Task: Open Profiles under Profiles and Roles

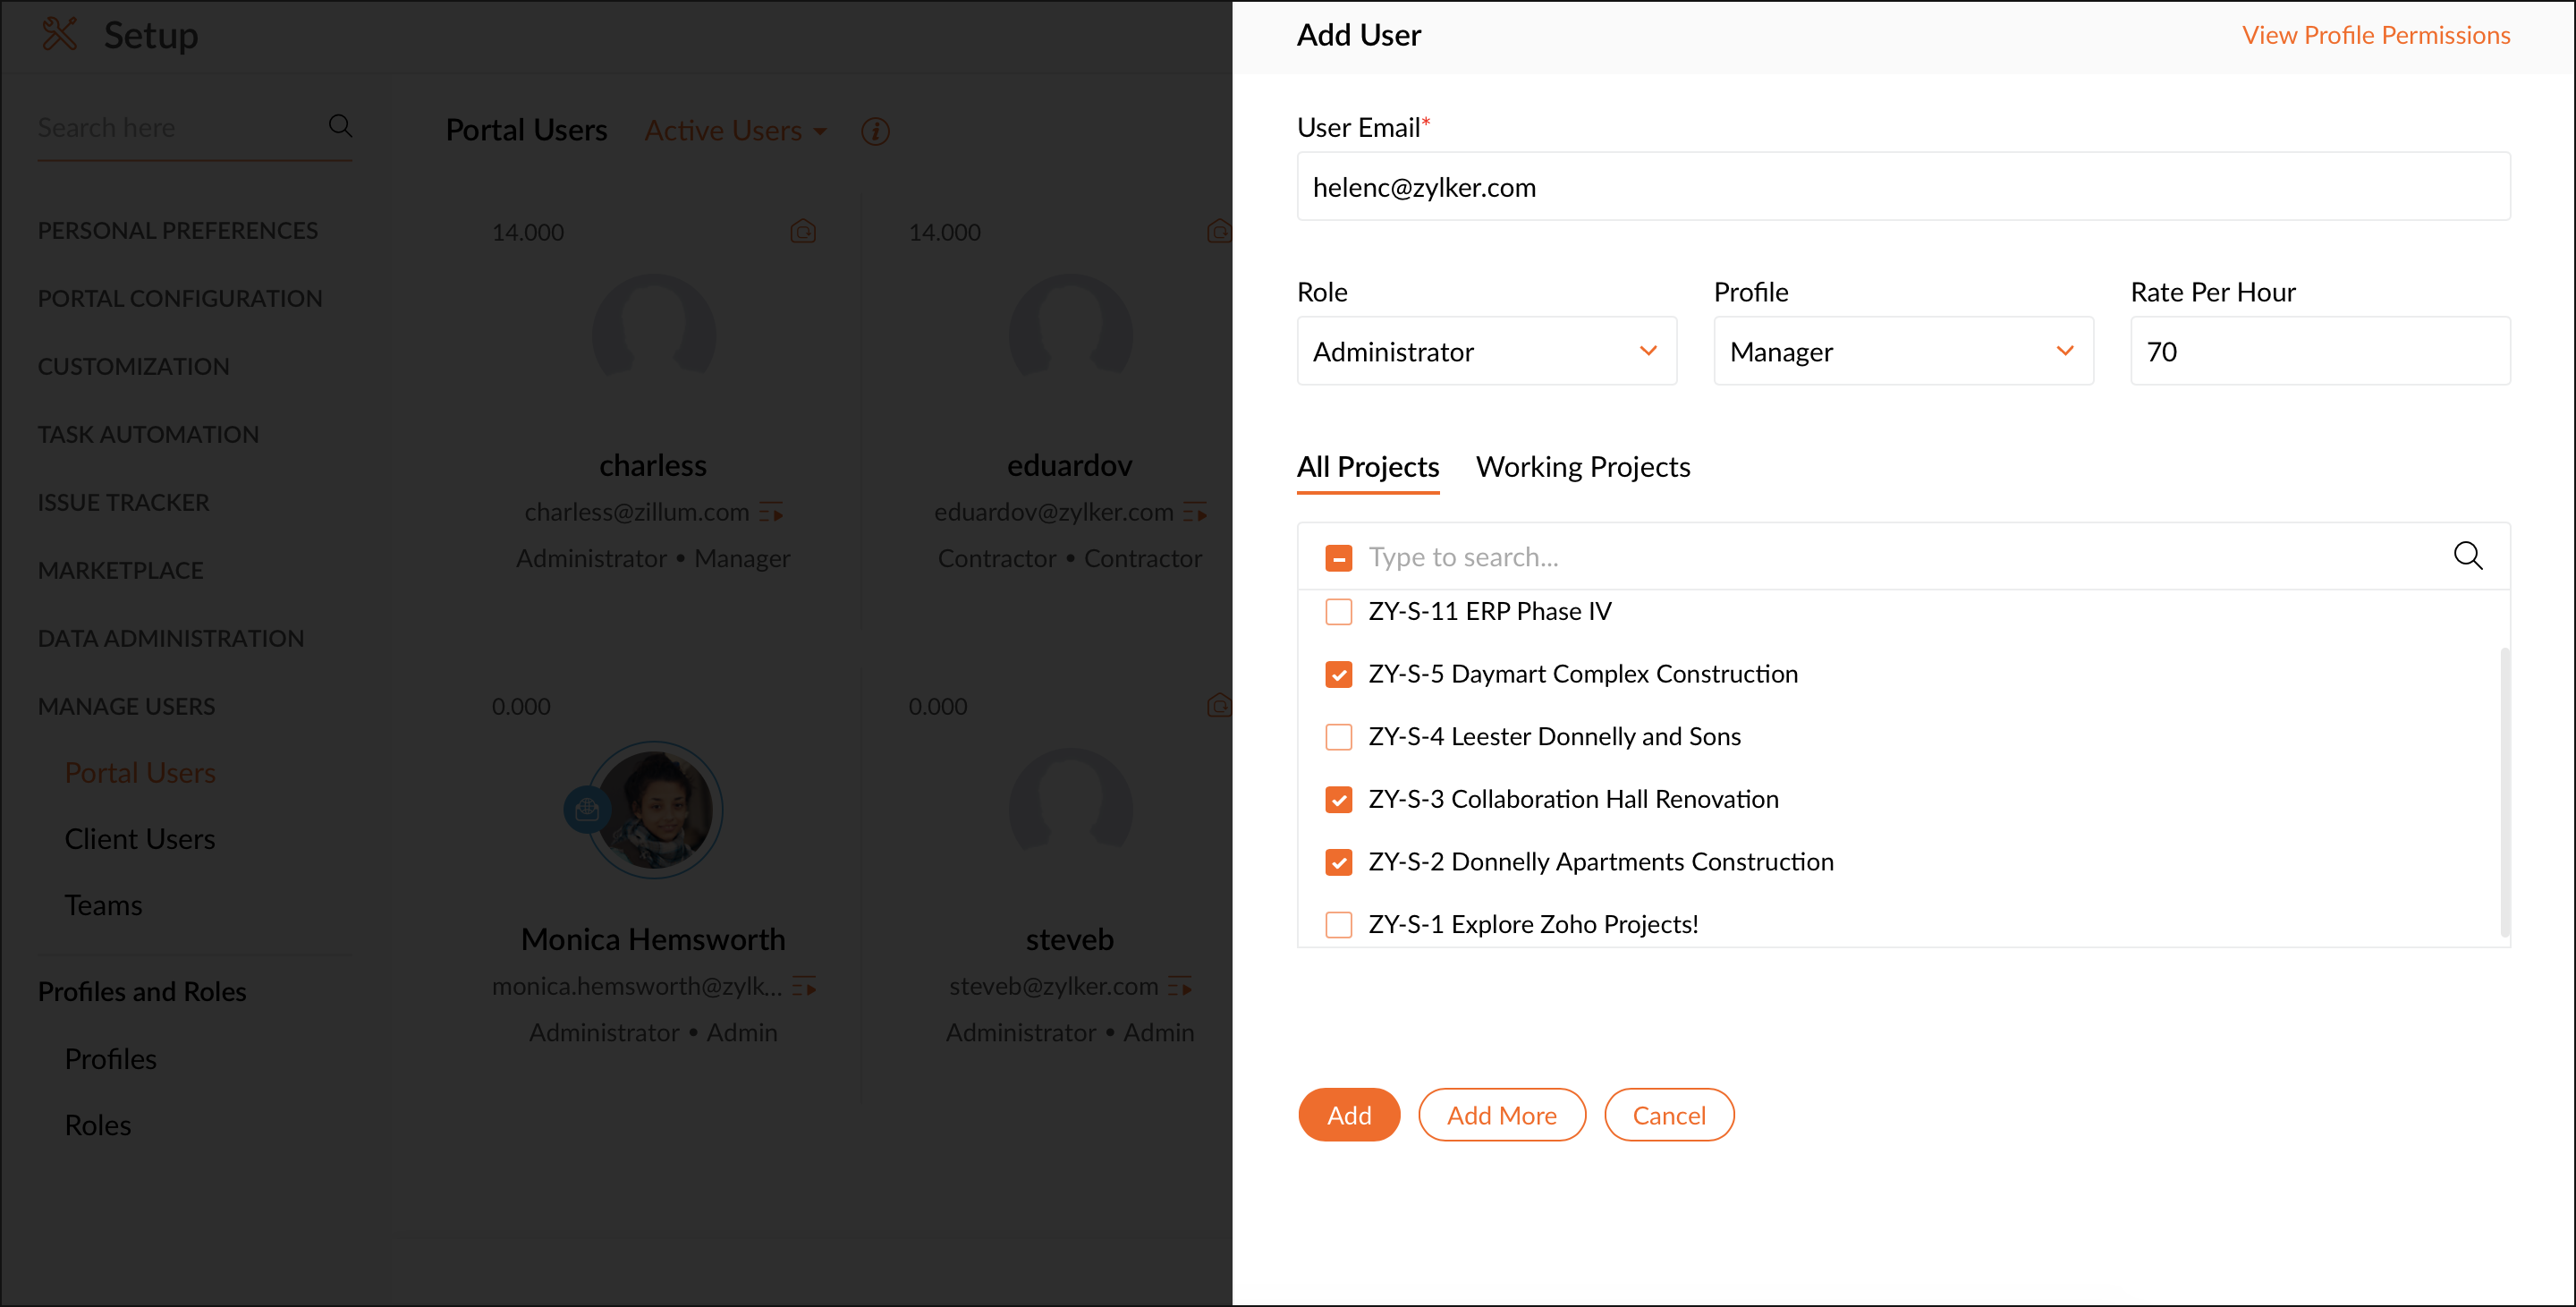Action: pyautogui.click(x=111, y=1059)
